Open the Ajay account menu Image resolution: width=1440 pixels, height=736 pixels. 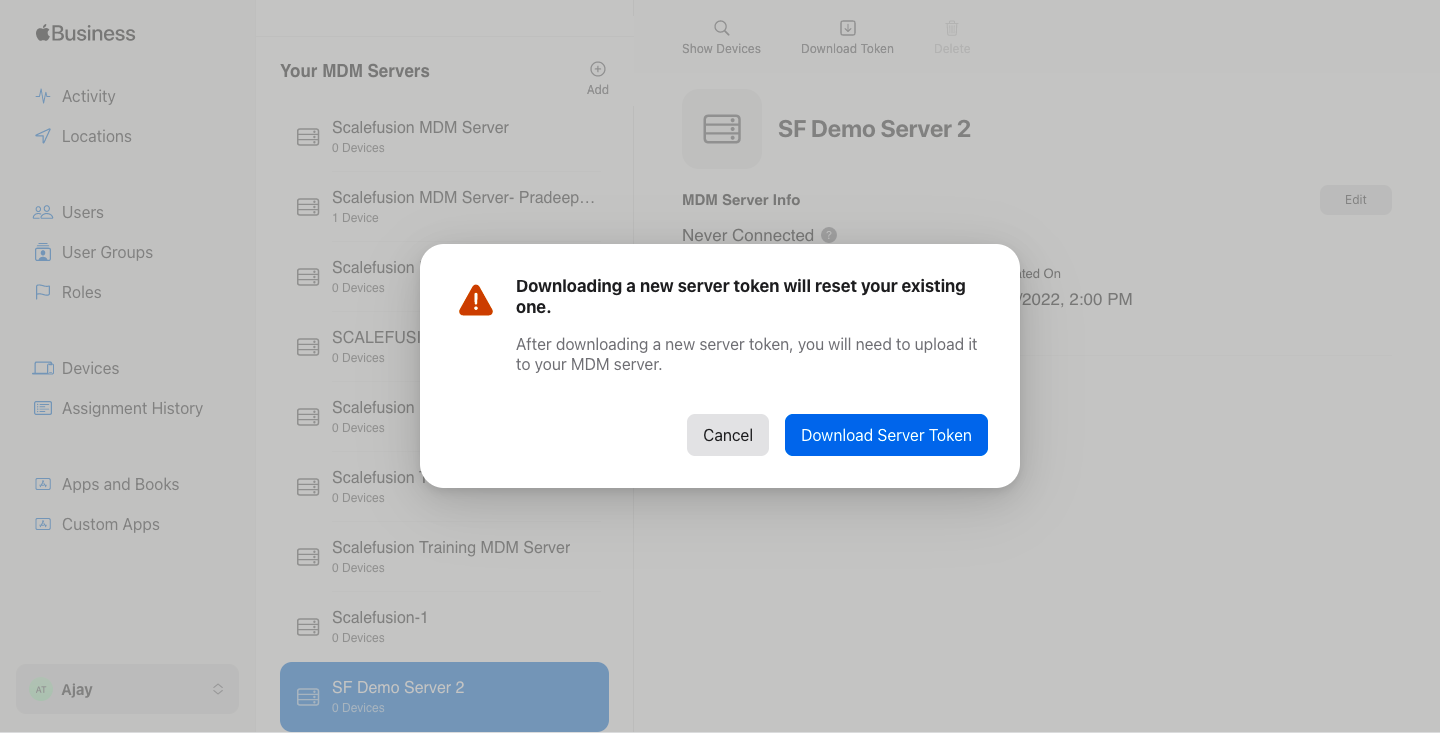coord(127,689)
